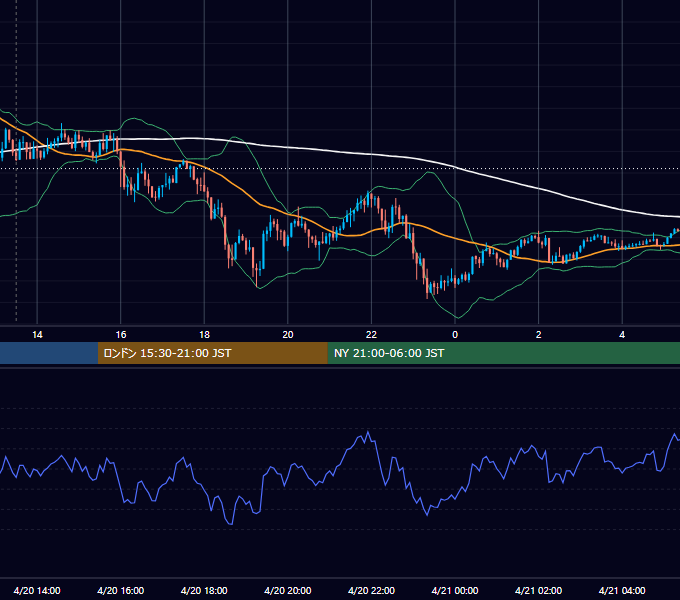This screenshot has height=600, width=680.
Task: Click the 2 hour axis label
Action: point(539,335)
